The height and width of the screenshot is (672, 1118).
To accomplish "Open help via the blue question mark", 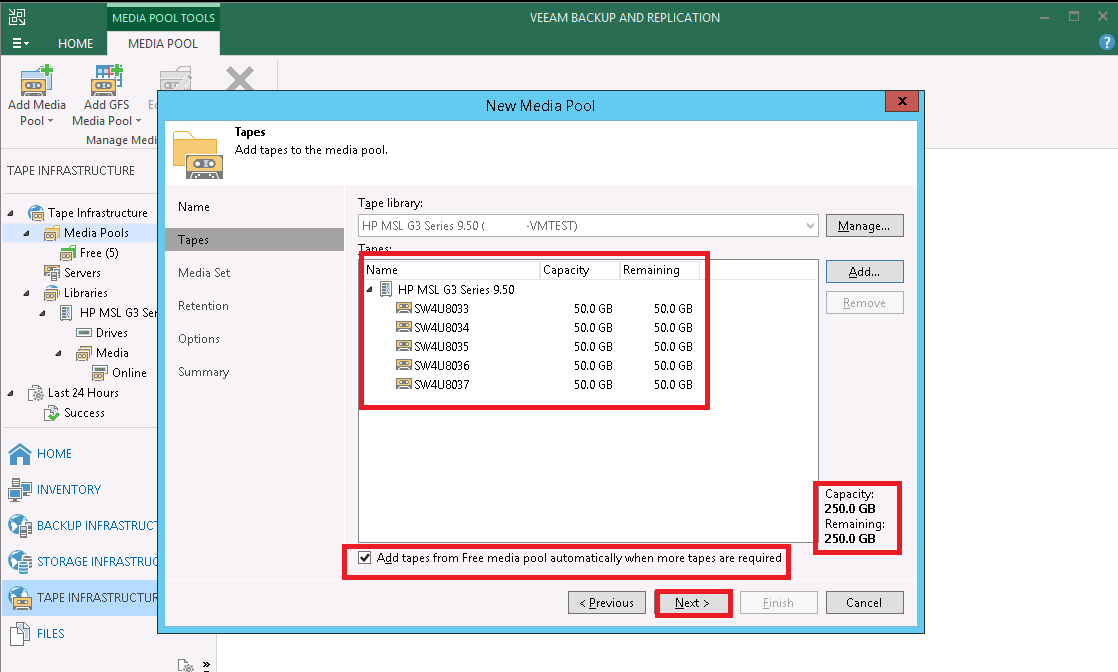I will pos(1106,42).
